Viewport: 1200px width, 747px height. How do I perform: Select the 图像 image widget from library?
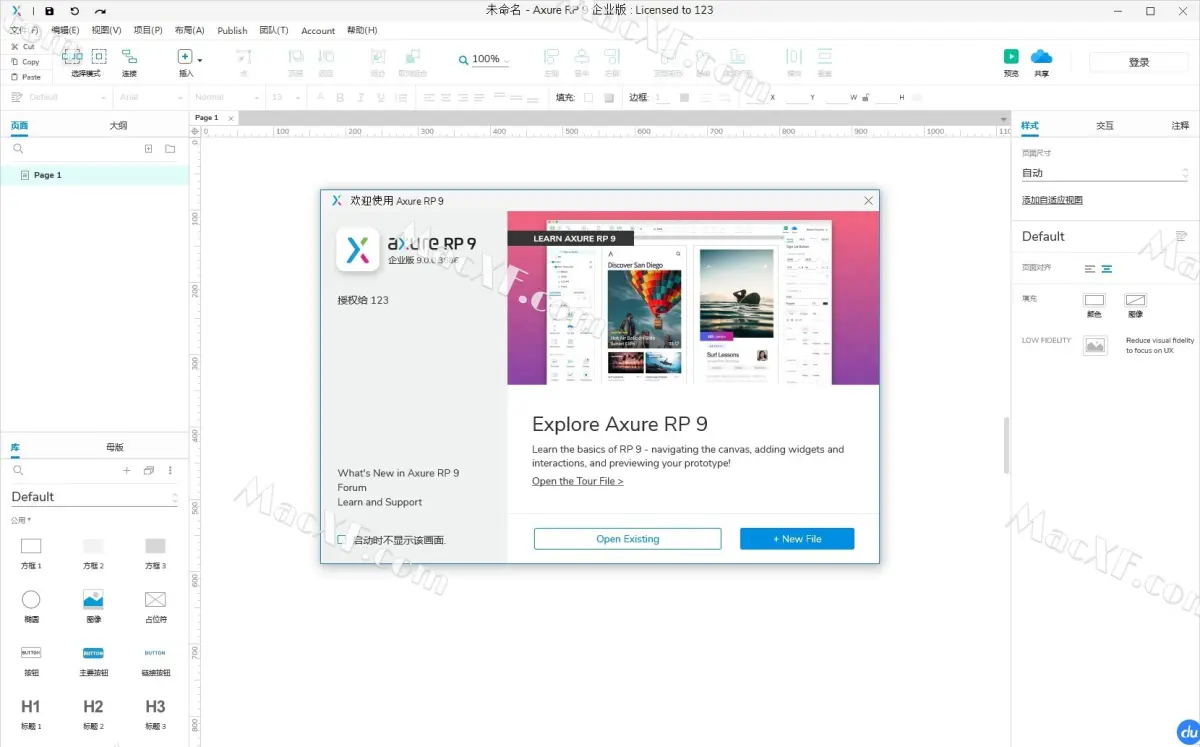(93, 600)
